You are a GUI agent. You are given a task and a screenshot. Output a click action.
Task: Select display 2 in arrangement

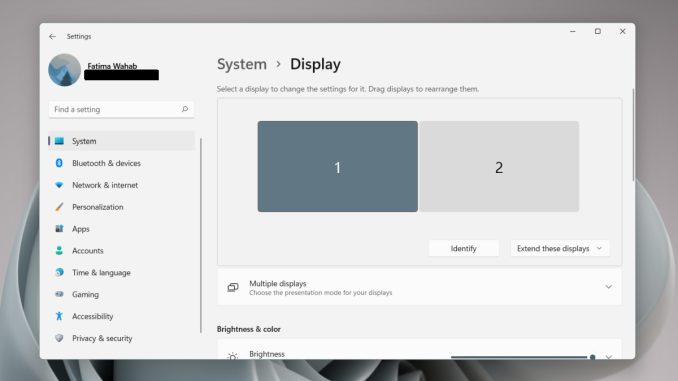pyautogui.click(x=499, y=166)
